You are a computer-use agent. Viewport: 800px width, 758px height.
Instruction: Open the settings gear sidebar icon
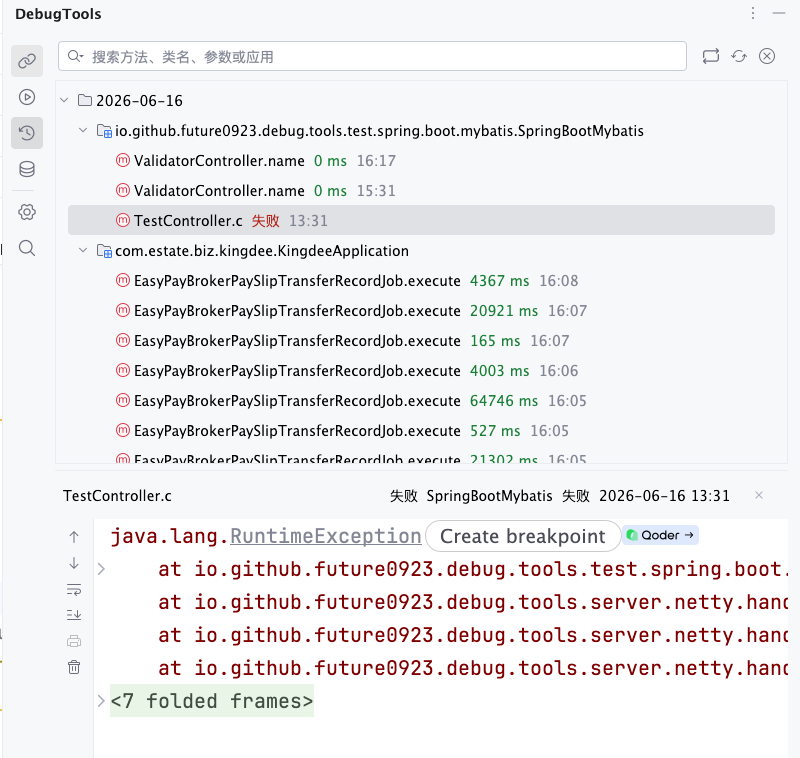pos(27,212)
